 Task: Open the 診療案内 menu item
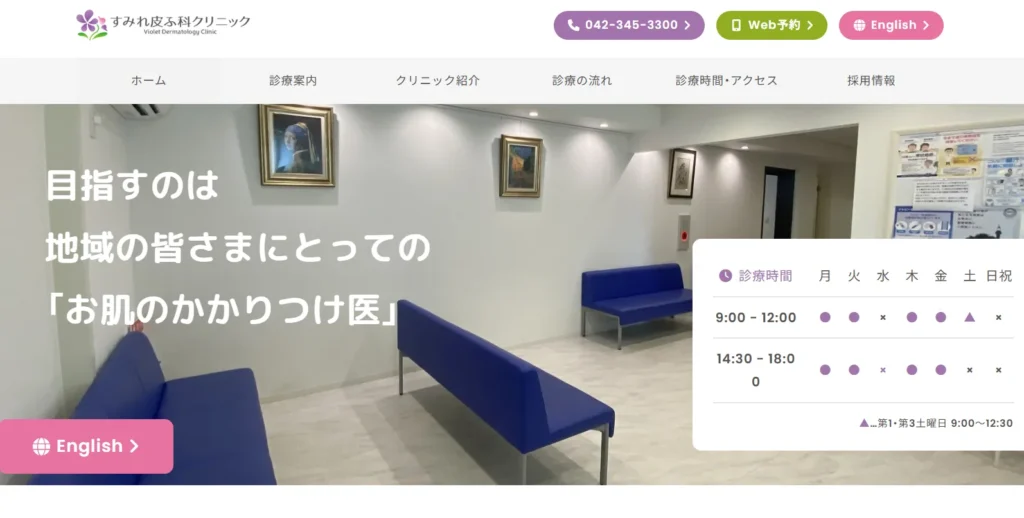click(x=293, y=81)
